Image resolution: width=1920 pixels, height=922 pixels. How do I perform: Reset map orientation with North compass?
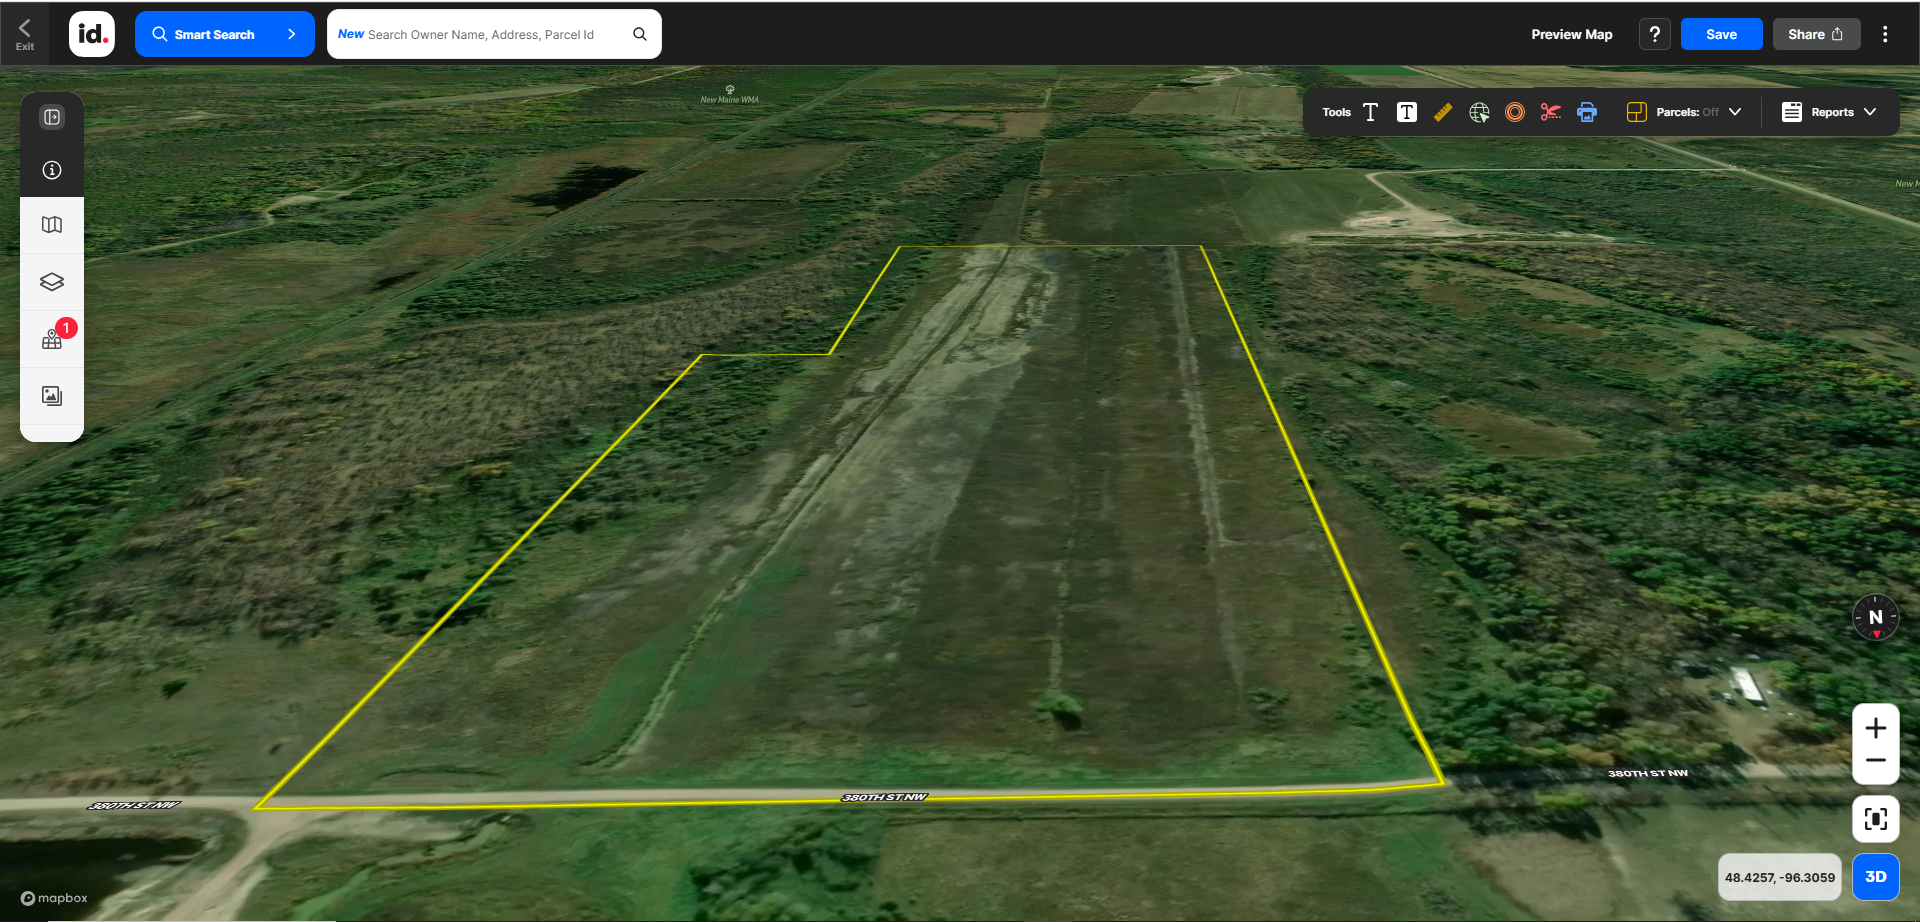[1875, 618]
